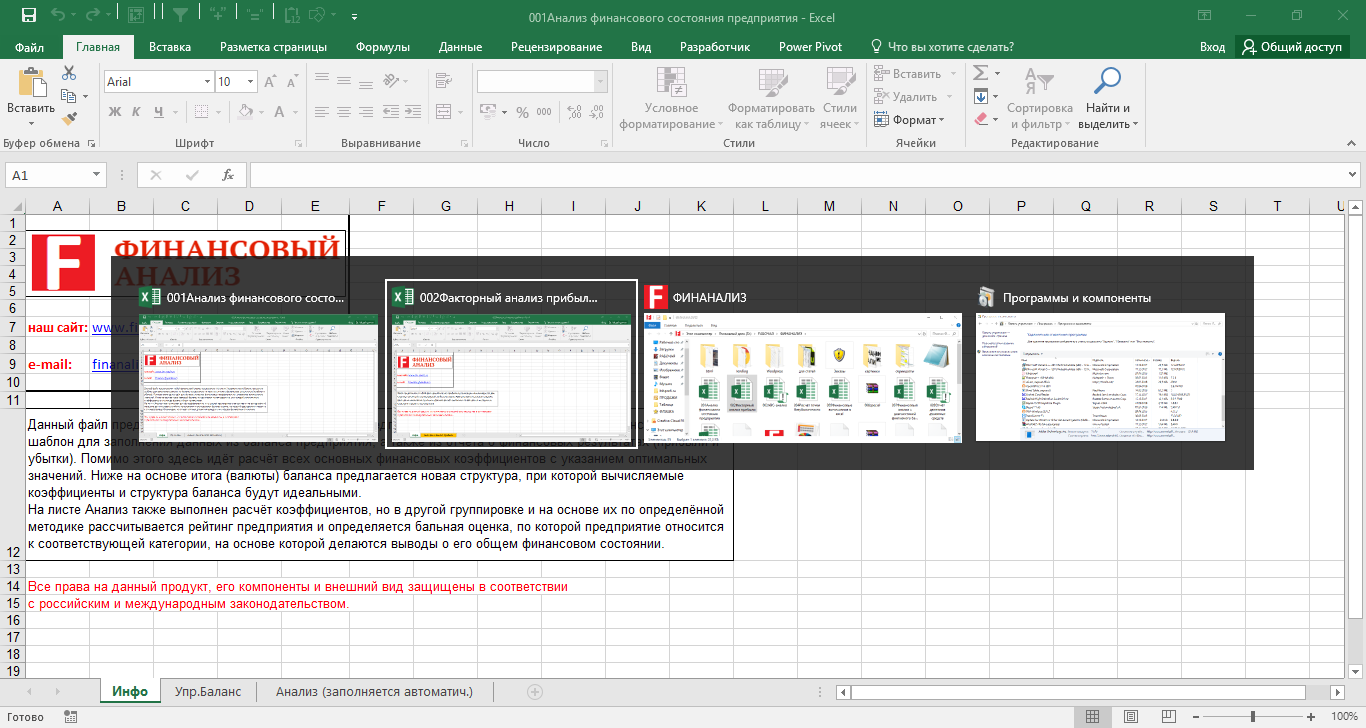Click the Вход sign-in link
Image resolution: width=1366 pixels, height=728 pixels.
(x=1212, y=47)
